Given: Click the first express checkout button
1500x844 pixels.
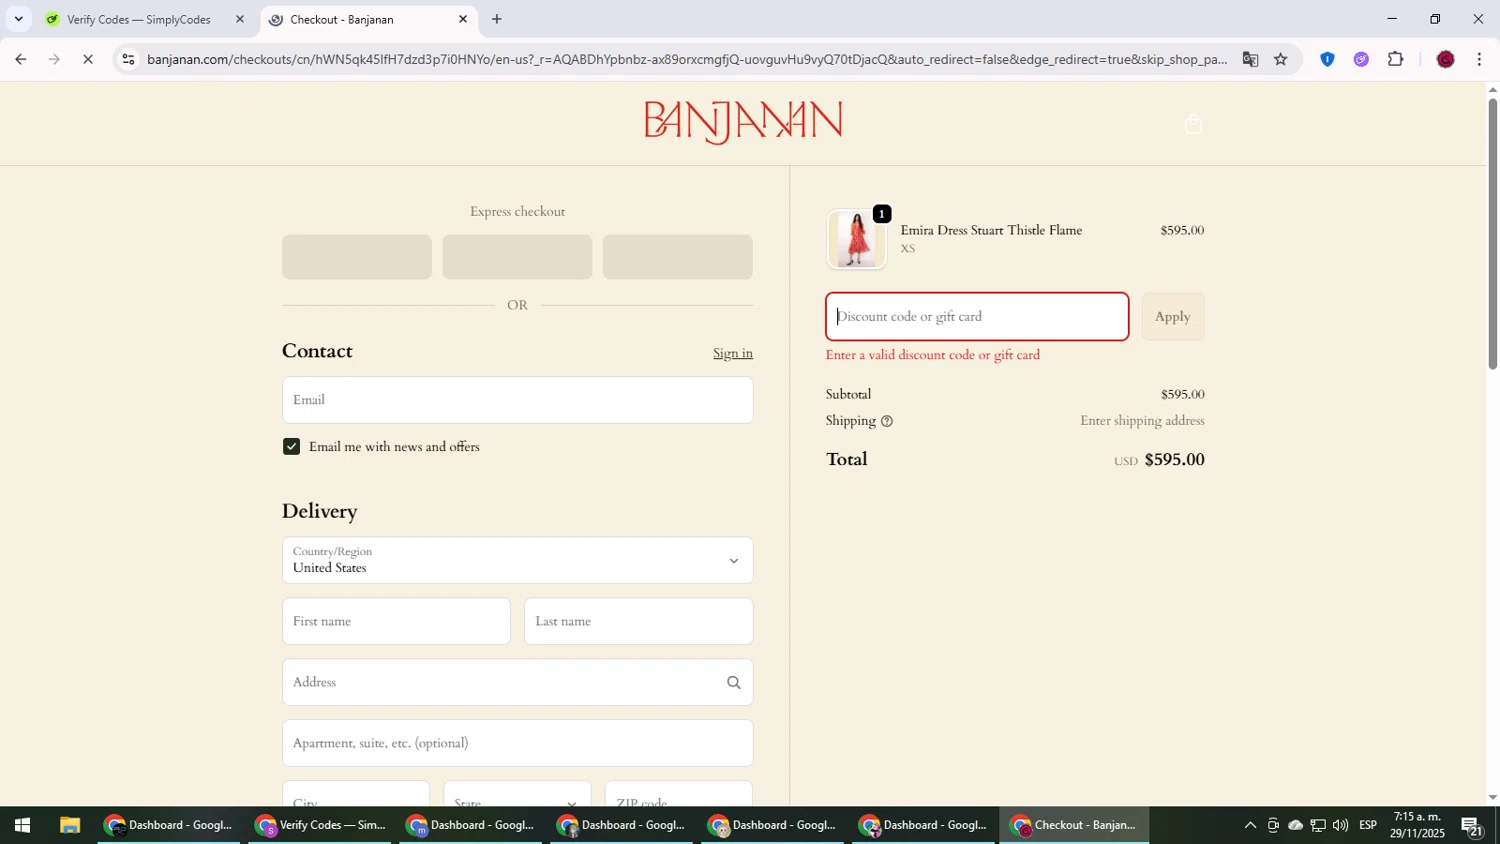Looking at the screenshot, I should 357,257.
